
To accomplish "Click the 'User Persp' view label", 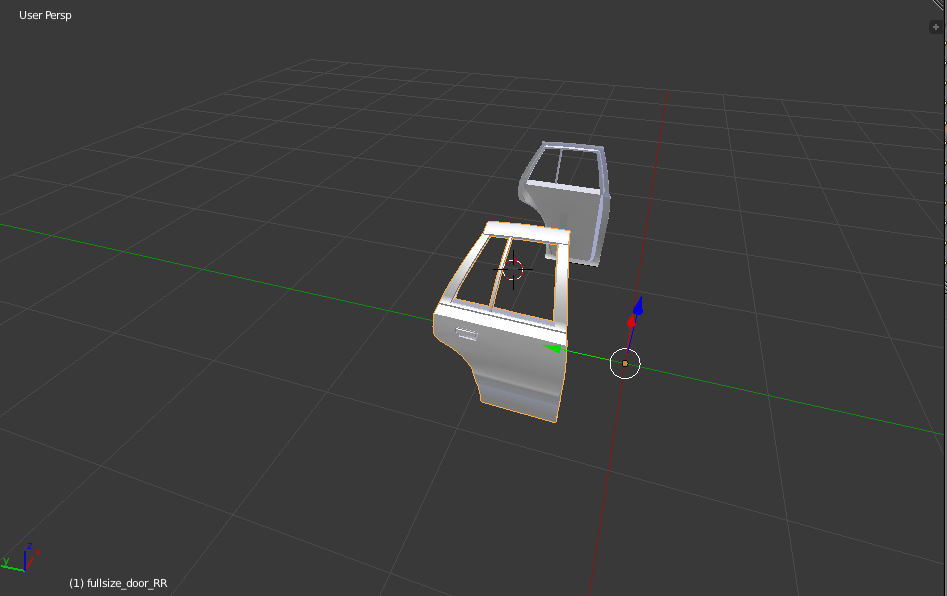I will click(x=45, y=15).
